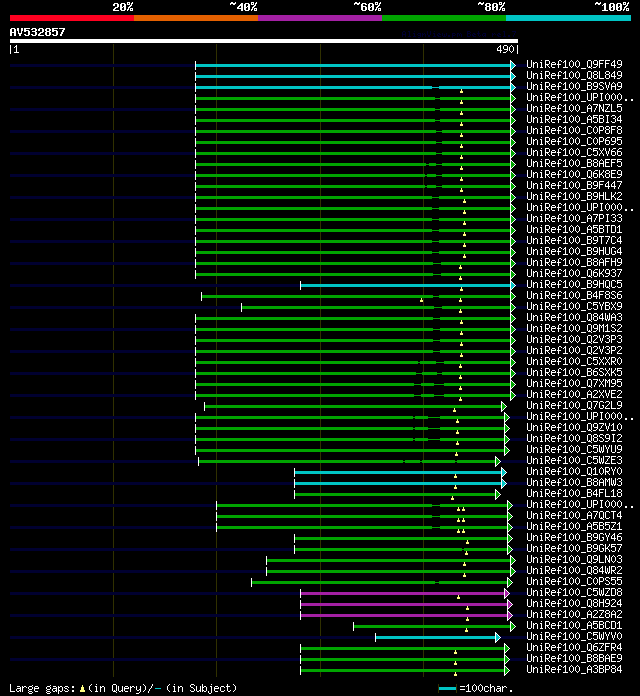Select label UniRef100_B8AFH9
The width and height of the screenshot is (640, 696).
coord(574,262)
